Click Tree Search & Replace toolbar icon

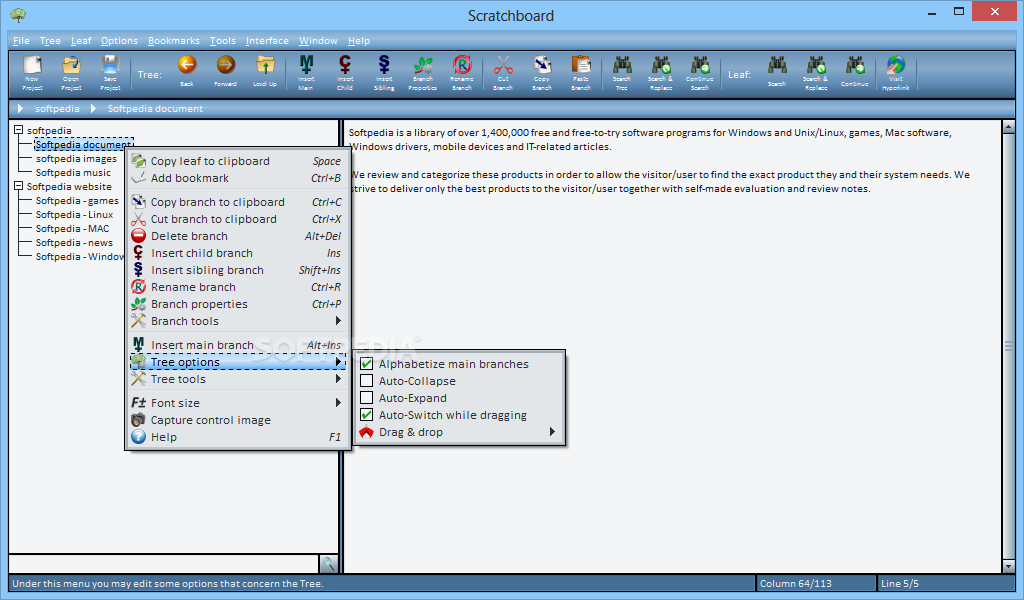[x=661, y=72]
